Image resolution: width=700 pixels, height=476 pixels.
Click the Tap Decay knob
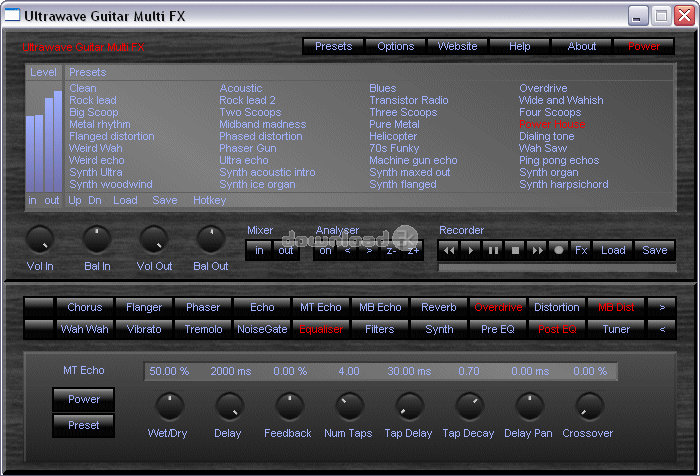(x=469, y=407)
